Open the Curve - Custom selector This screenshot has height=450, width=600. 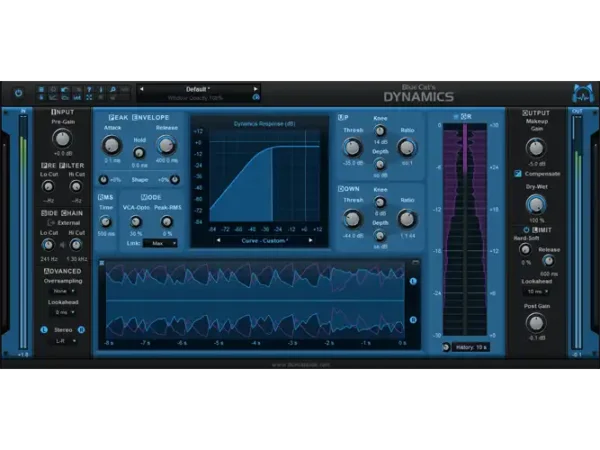coord(264,241)
